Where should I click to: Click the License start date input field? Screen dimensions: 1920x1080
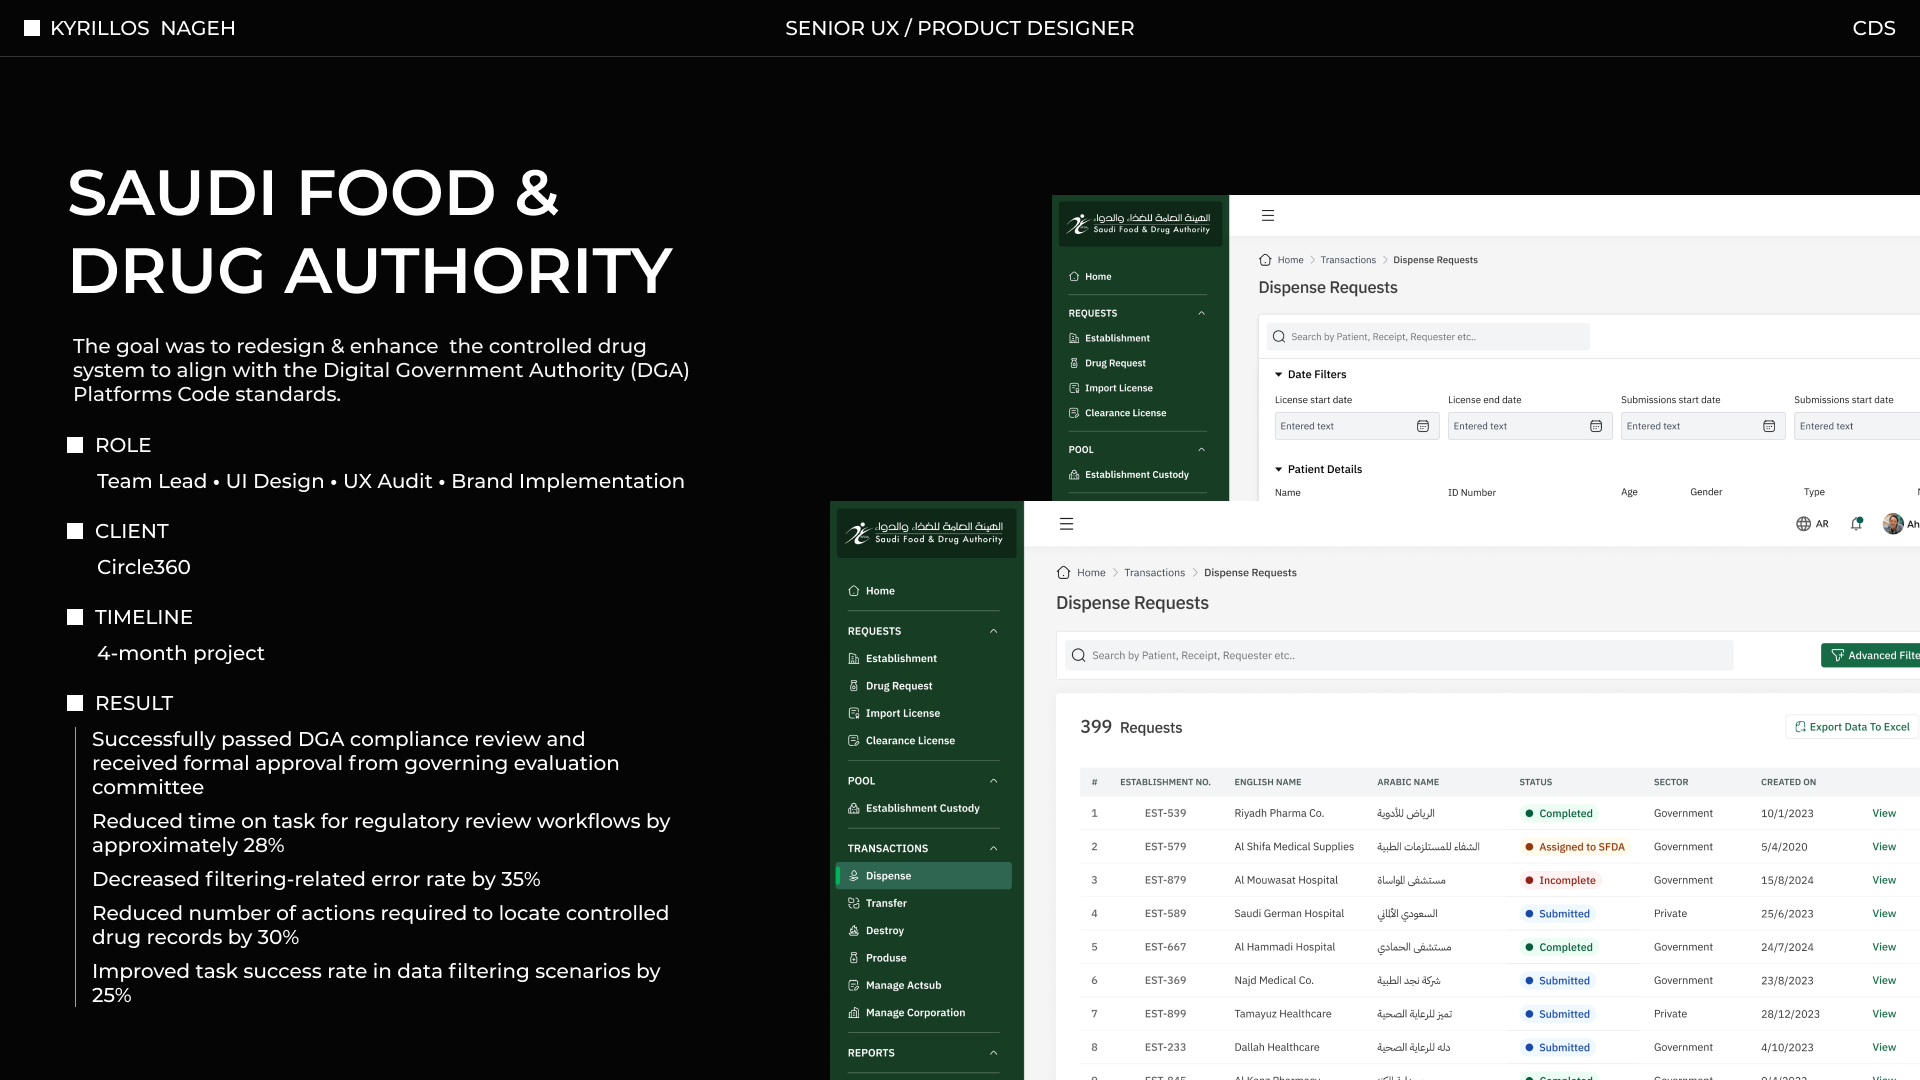1356,426
